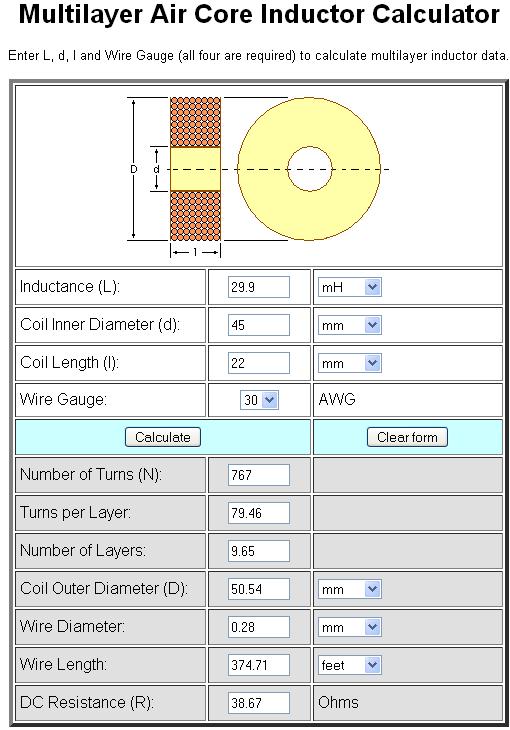Viewport: 510px width, 730px height.
Task: Click the 'Turns per Layer:' label
Action: point(75,513)
